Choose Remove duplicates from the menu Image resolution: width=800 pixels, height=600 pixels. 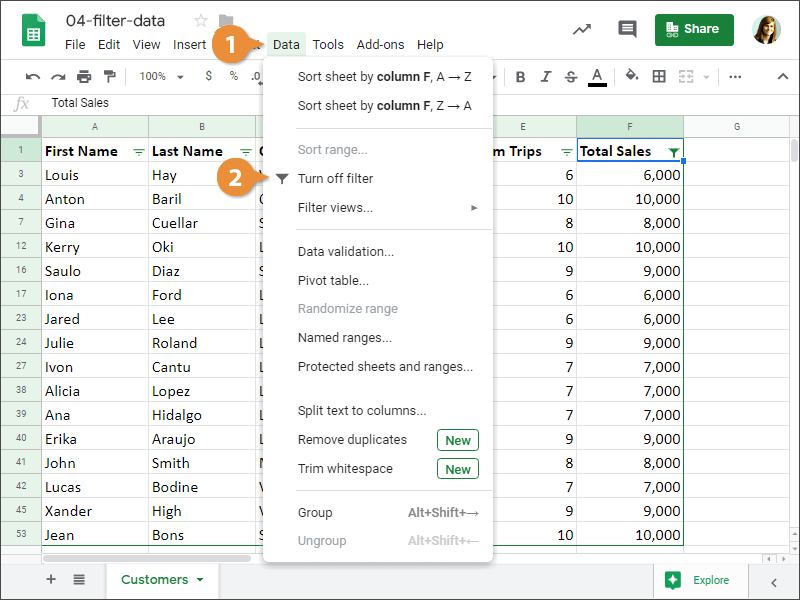coord(352,439)
